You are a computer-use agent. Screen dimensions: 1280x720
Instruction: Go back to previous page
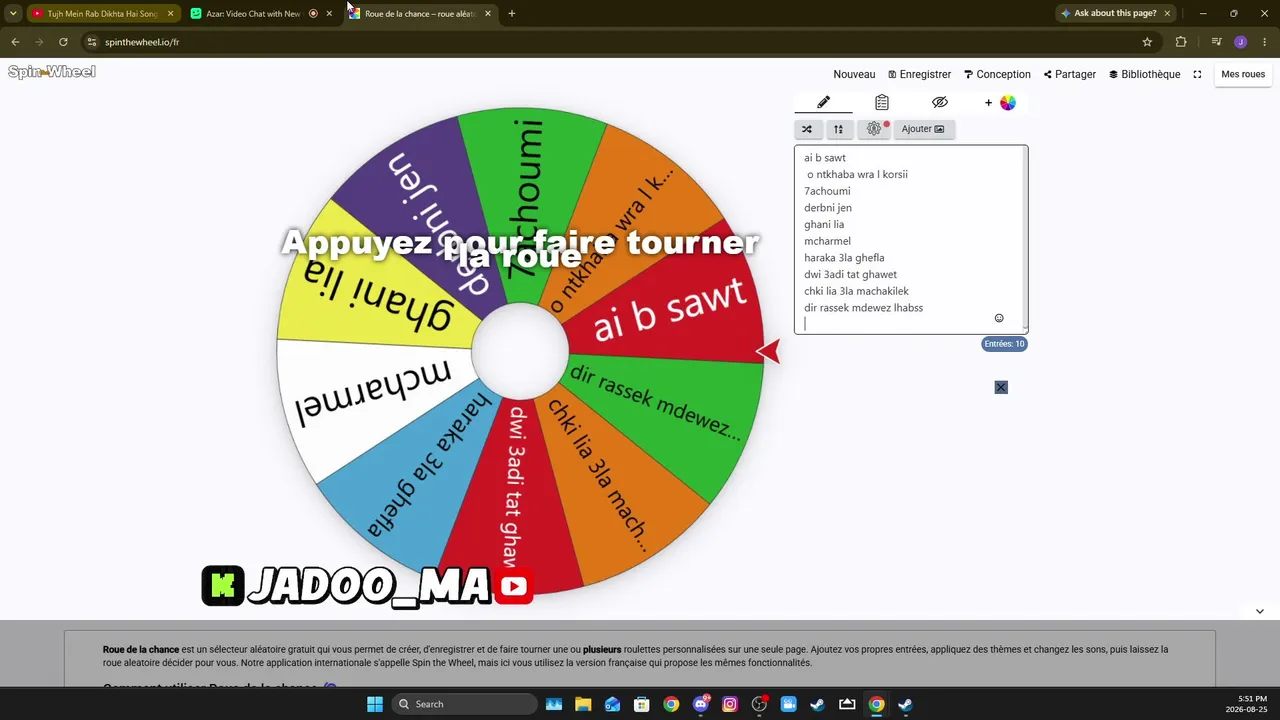[15, 42]
